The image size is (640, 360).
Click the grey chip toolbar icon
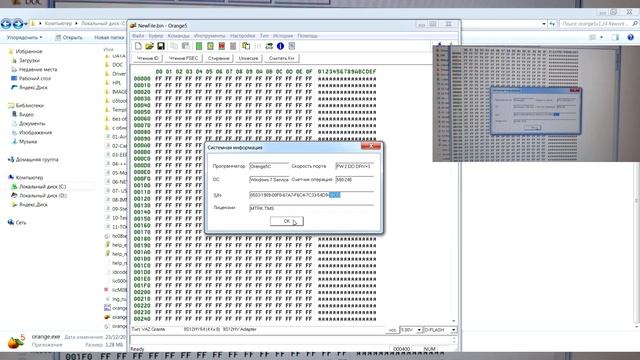[x=233, y=46]
